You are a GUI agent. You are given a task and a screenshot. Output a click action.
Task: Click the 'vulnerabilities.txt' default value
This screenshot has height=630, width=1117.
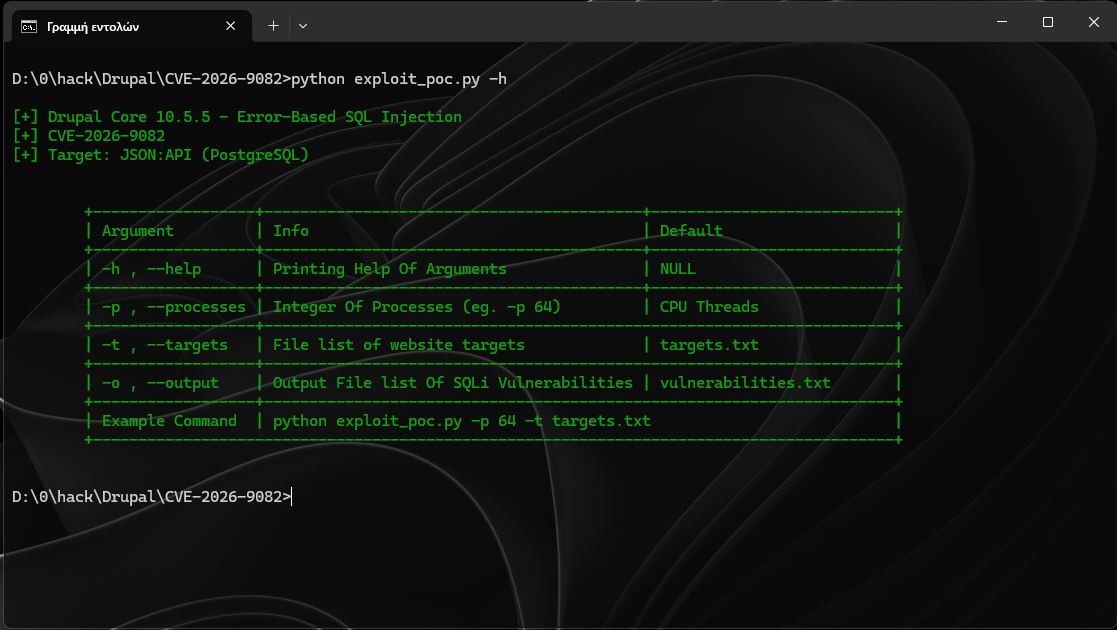(x=745, y=383)
